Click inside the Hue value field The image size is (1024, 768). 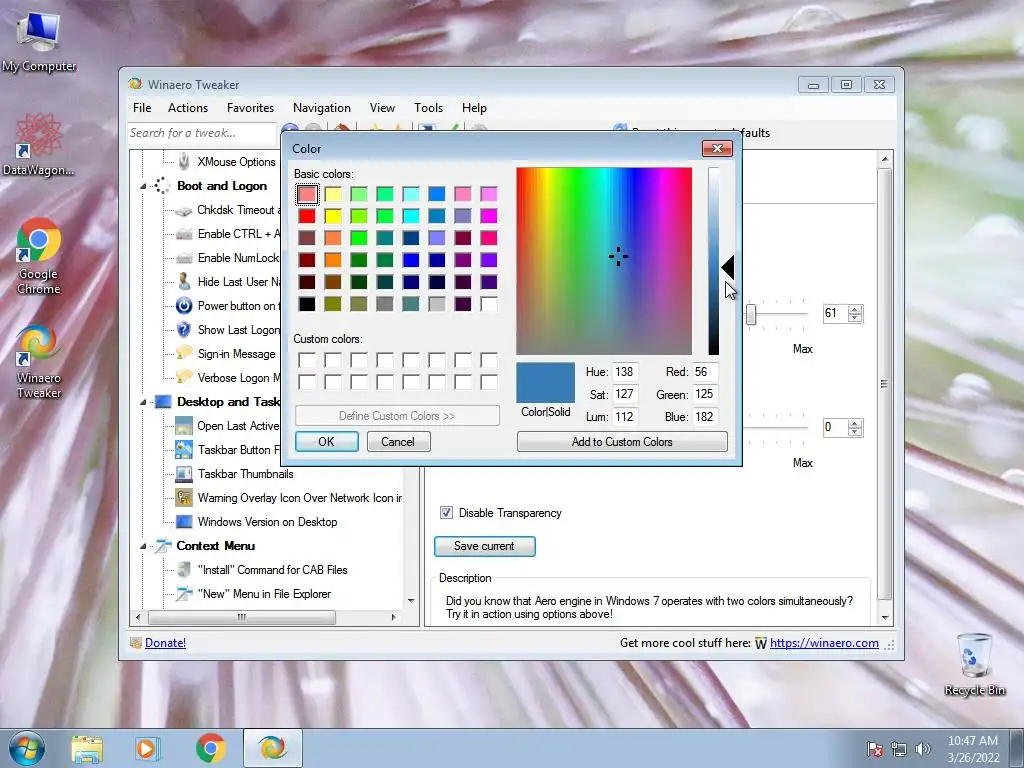click(x=625, y=372)
